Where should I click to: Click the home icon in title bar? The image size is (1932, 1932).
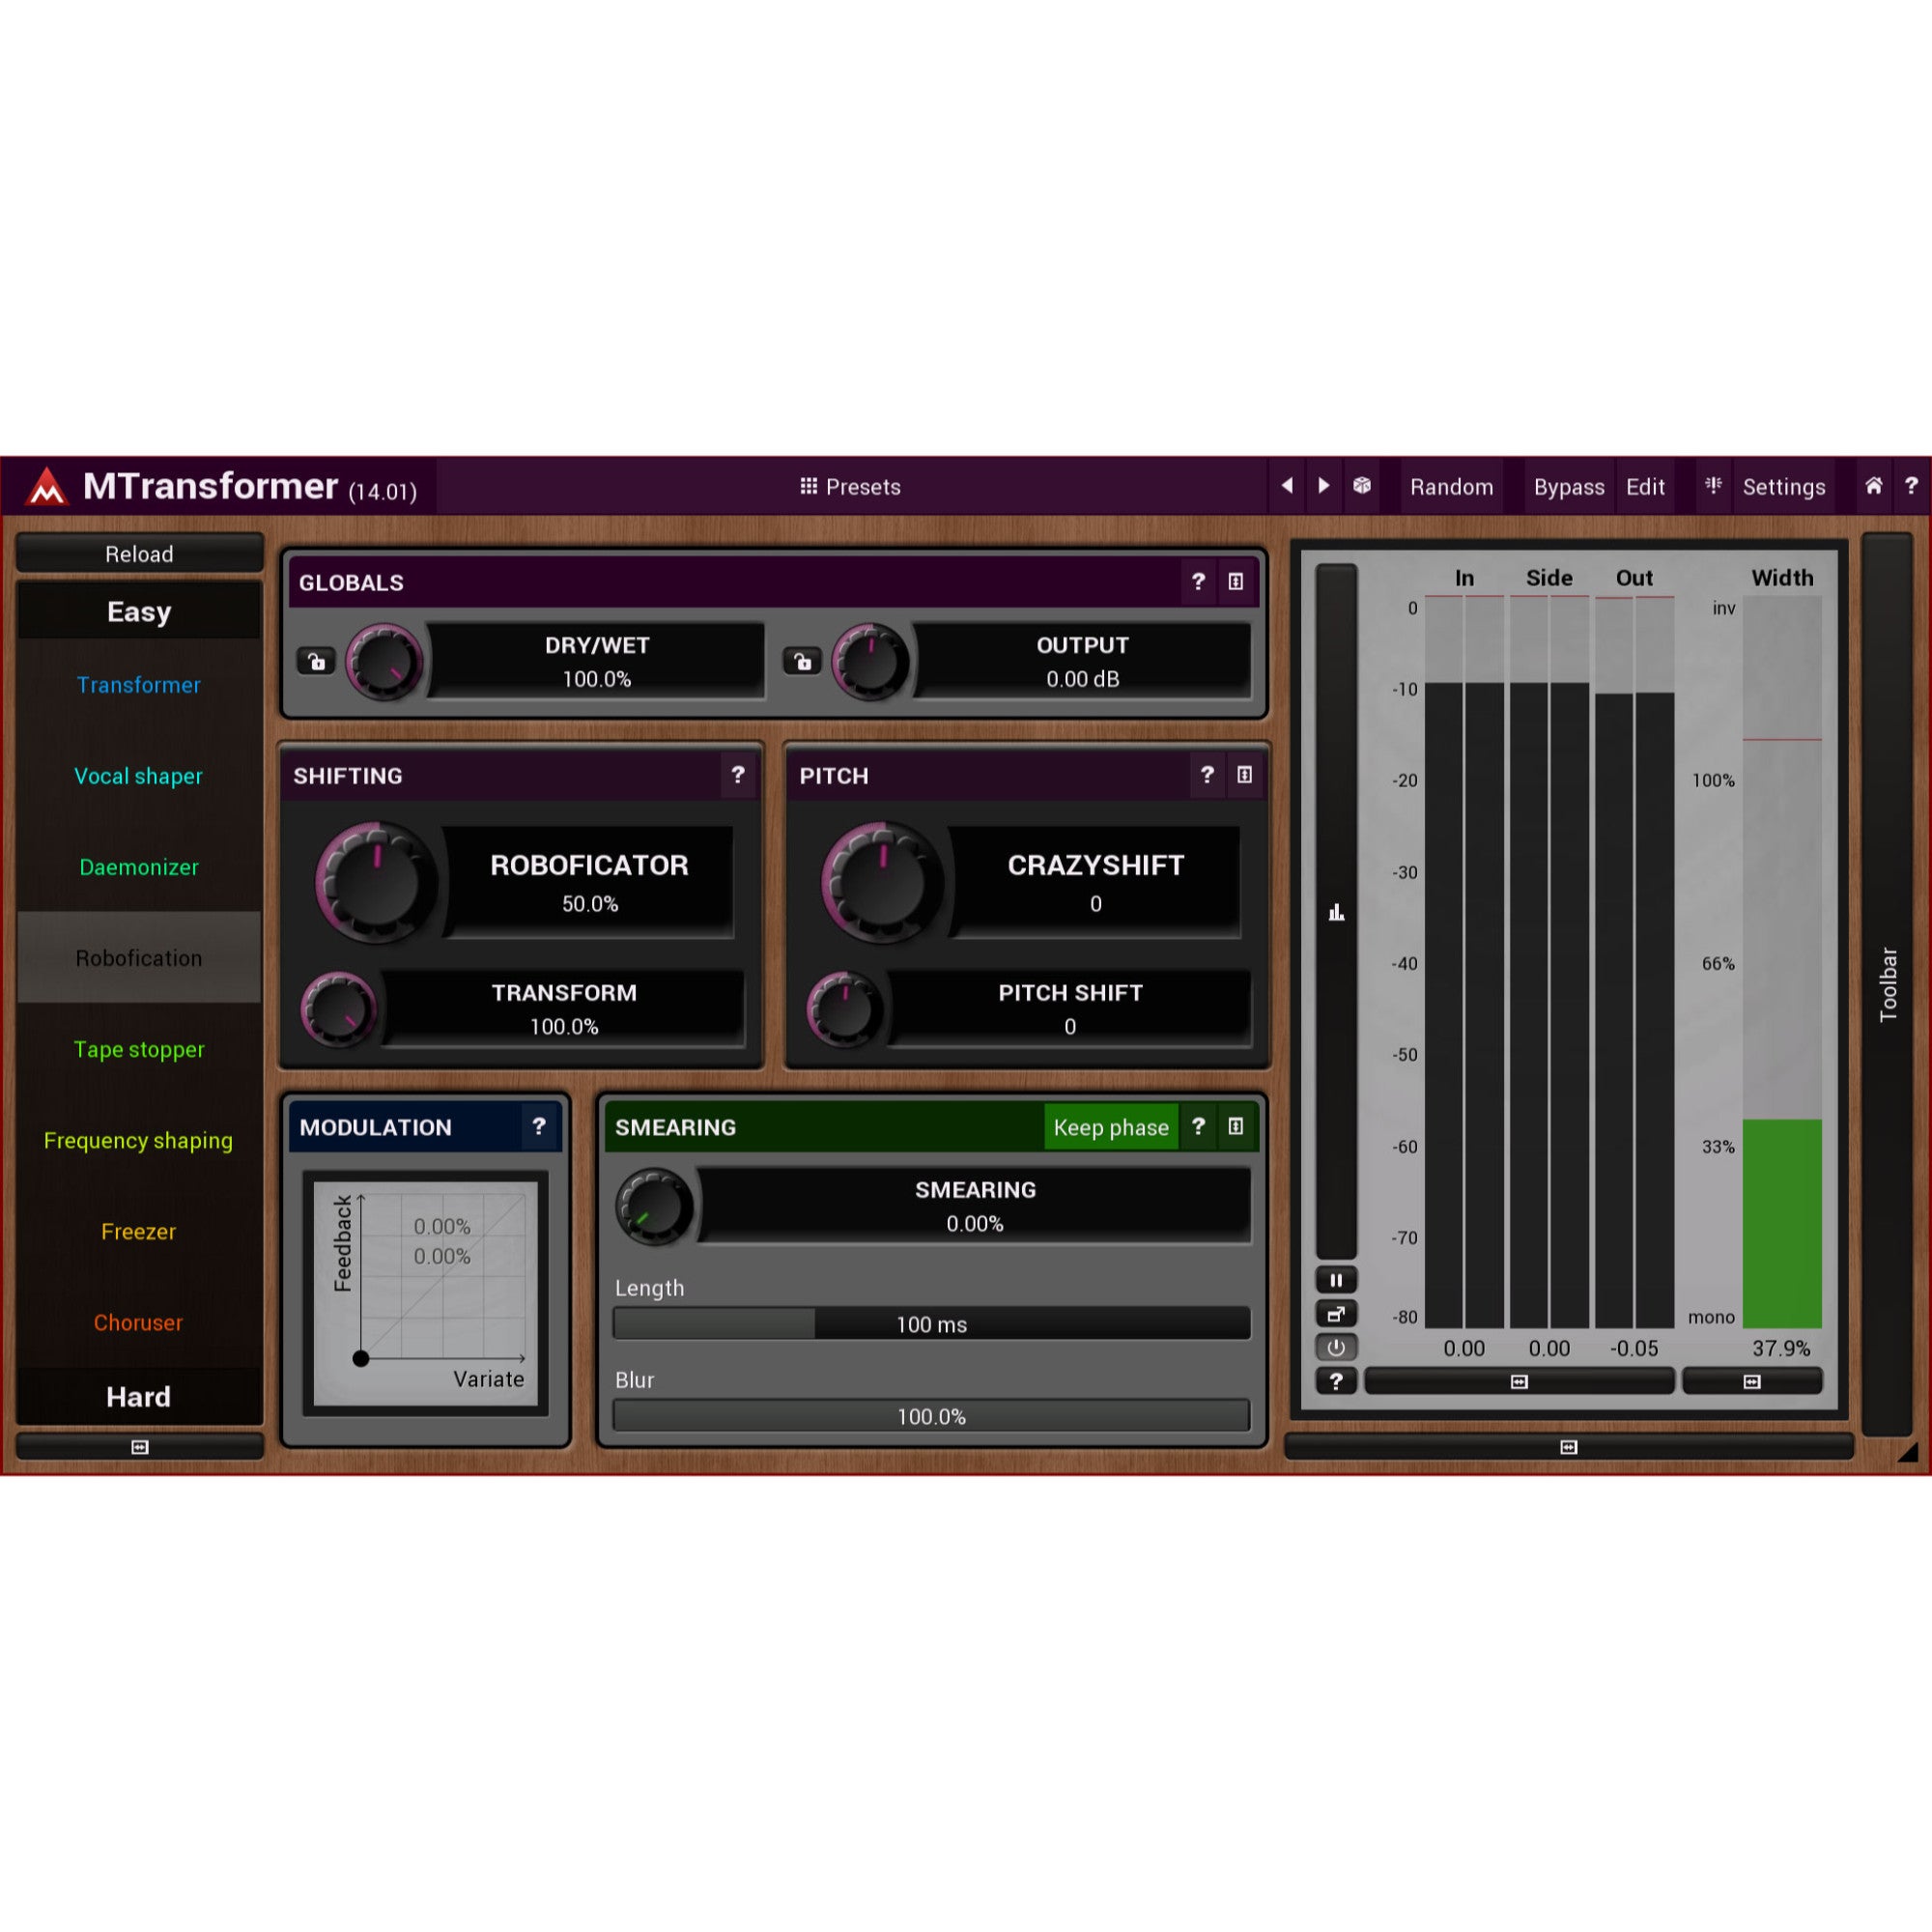[x=1874, y=486]
